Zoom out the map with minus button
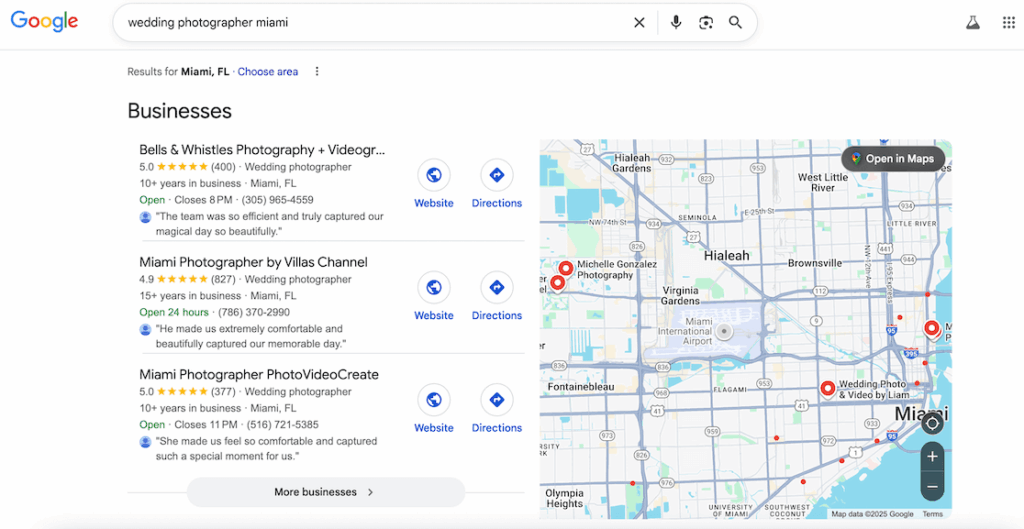The width and height of the screenshot is (1024, 529). coord(932,487)
